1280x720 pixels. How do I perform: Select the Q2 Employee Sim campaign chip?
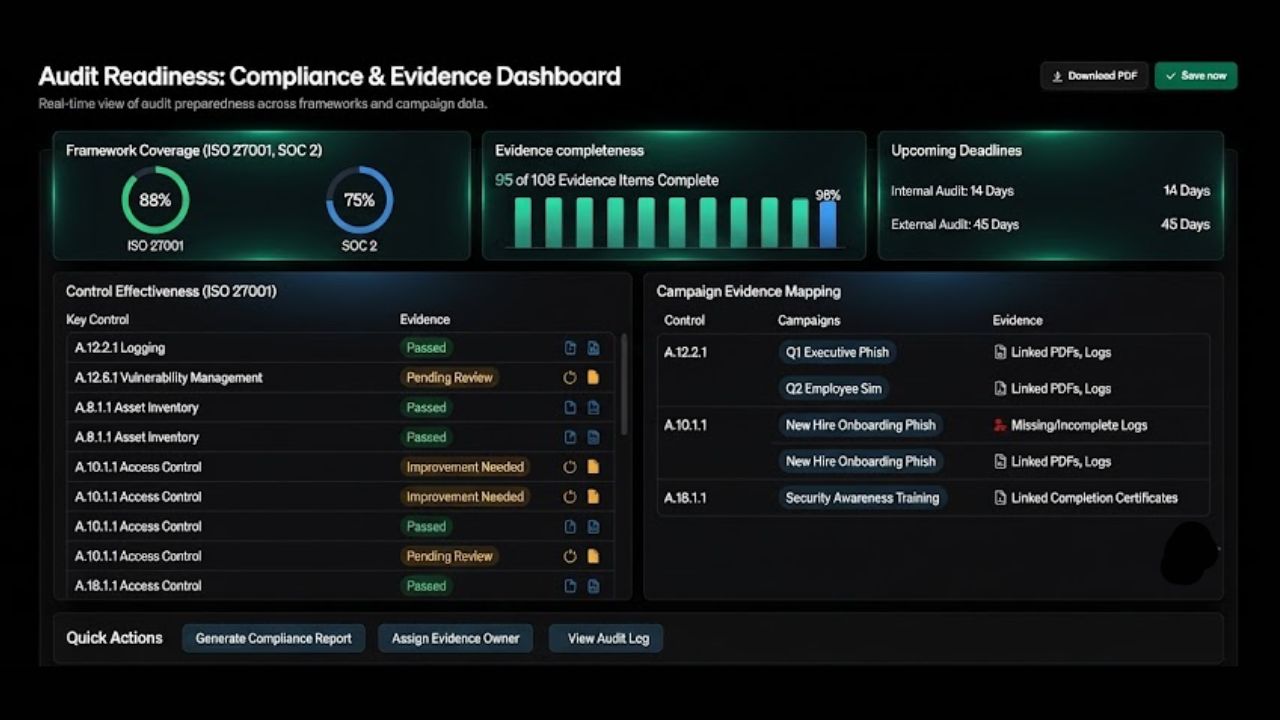(x=834, y=388)
